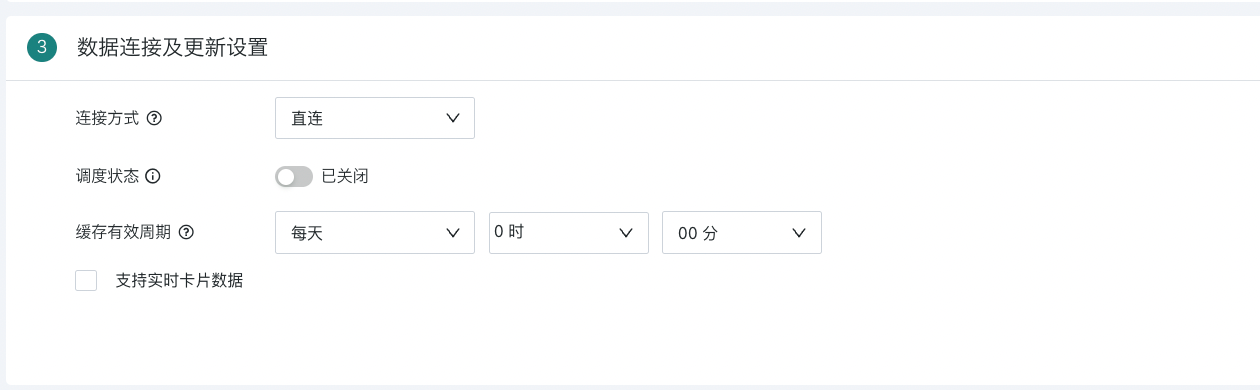This screenshot has height=390, width=1260.
Task: Open the 00 分 minute dropdown
Action: 742,233
